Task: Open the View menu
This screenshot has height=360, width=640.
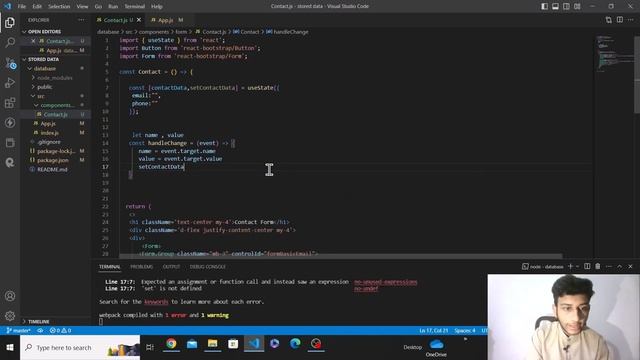Action: (x=82, y=6)
